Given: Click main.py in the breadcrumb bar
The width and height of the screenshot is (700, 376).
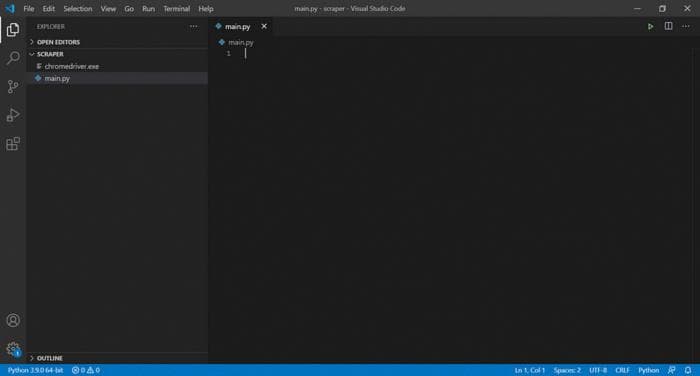Looking at the screenshot, I should click(241, 42).
